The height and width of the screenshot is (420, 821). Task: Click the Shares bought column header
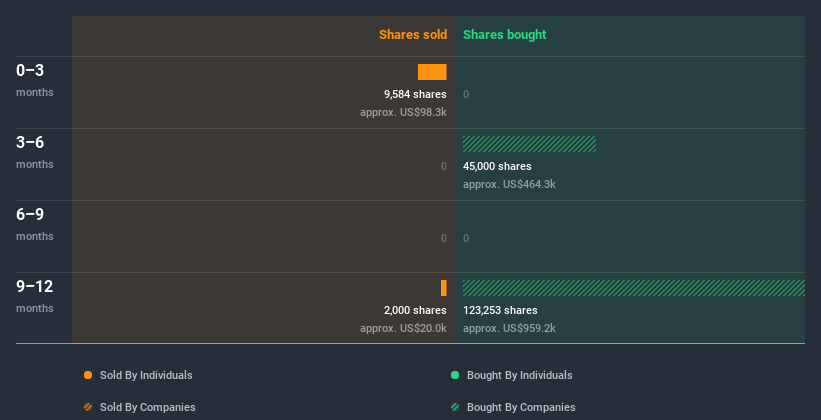coord(505,35)
